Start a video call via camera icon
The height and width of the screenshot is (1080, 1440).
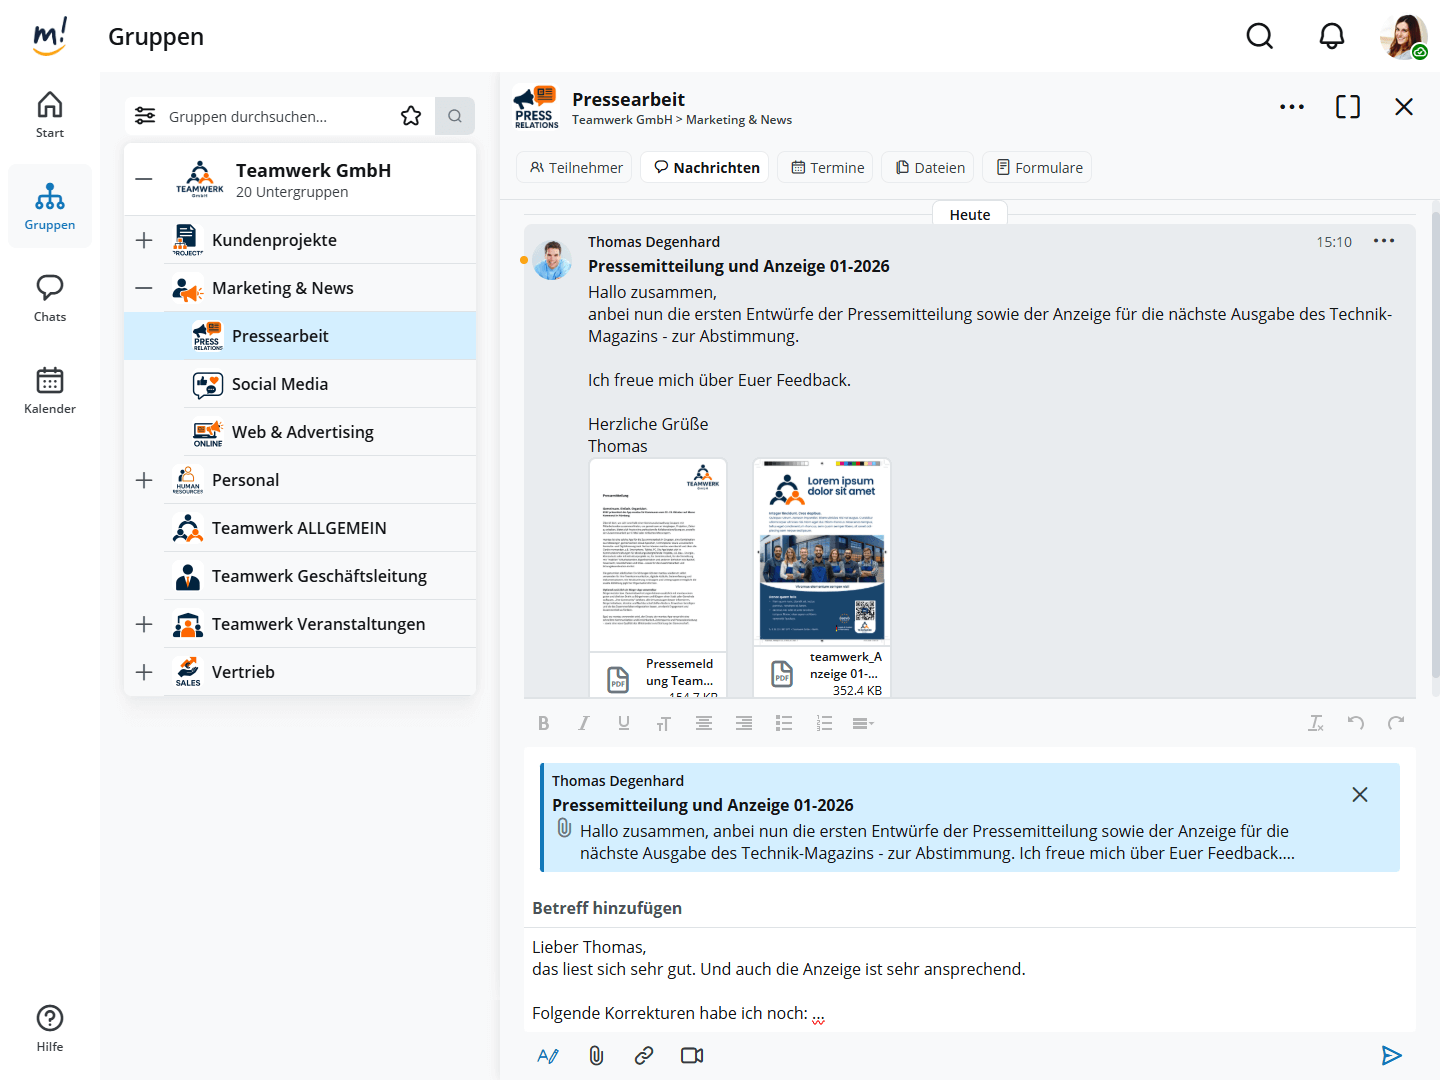point(692,1055)
